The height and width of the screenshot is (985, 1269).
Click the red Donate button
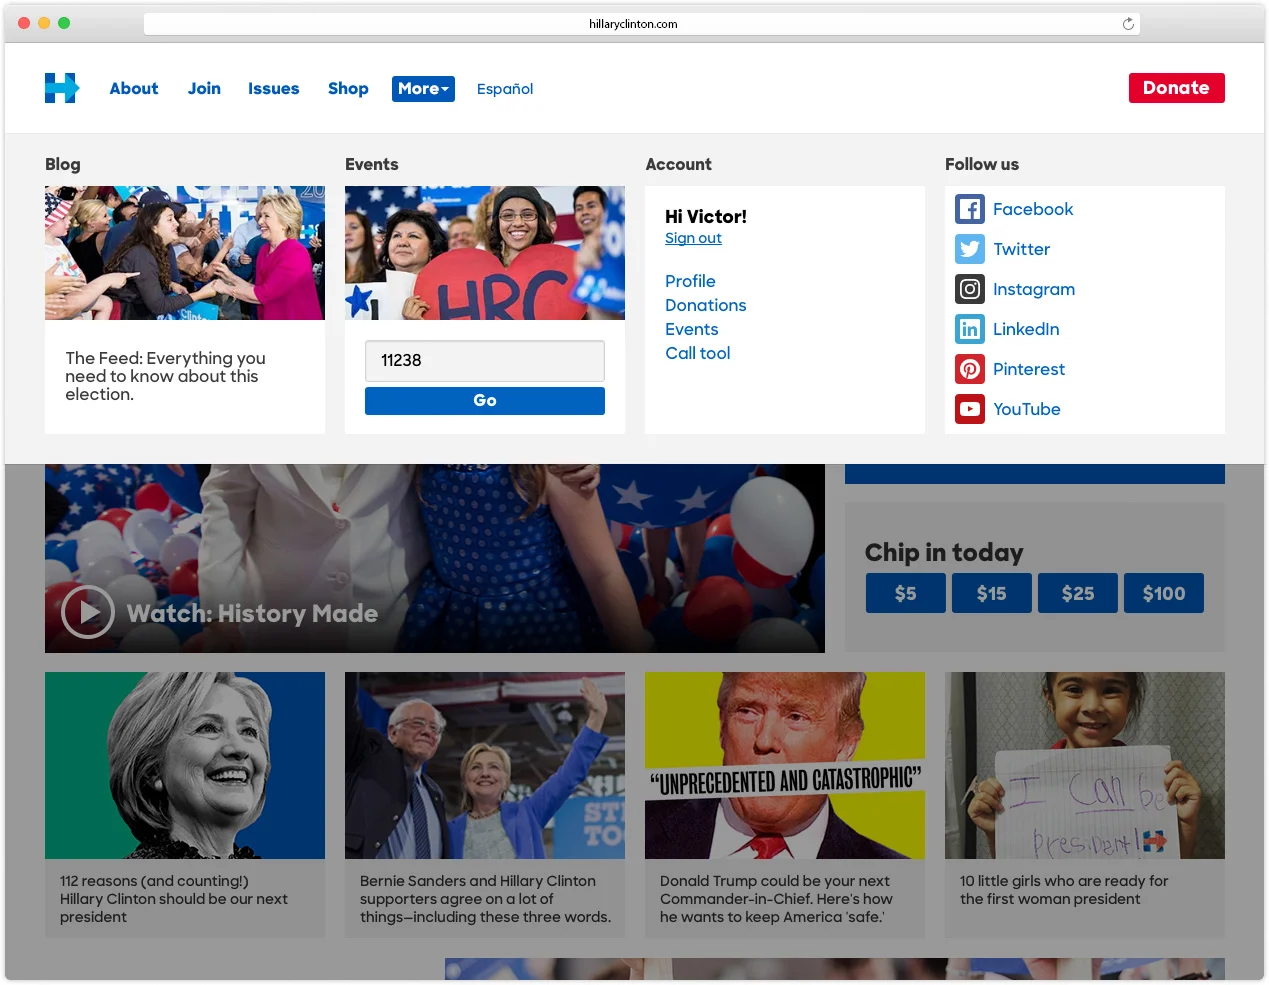point(1176,88)
